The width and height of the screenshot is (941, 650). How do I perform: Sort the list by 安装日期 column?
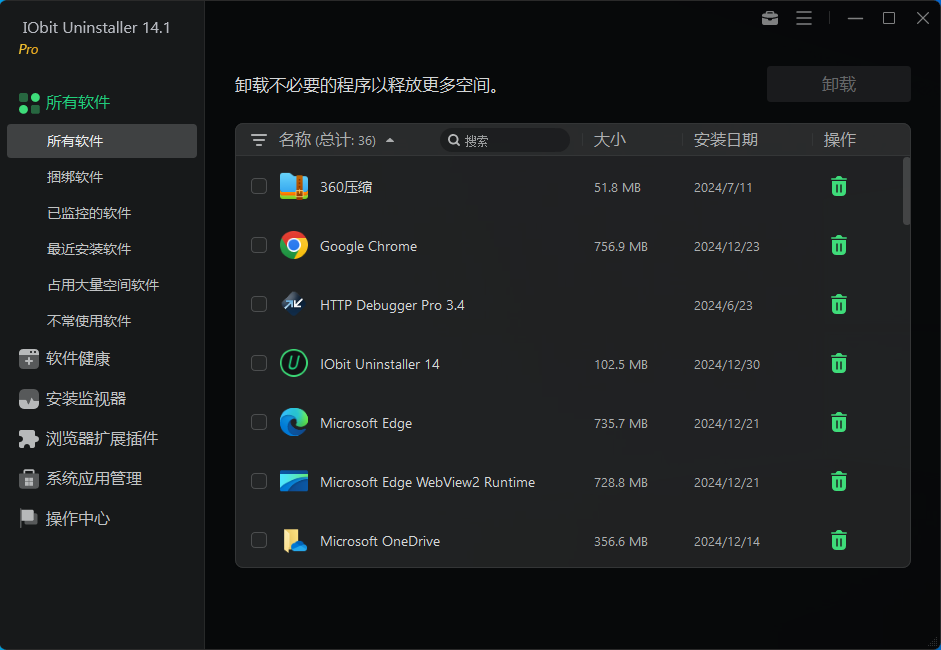click(726, 140)
